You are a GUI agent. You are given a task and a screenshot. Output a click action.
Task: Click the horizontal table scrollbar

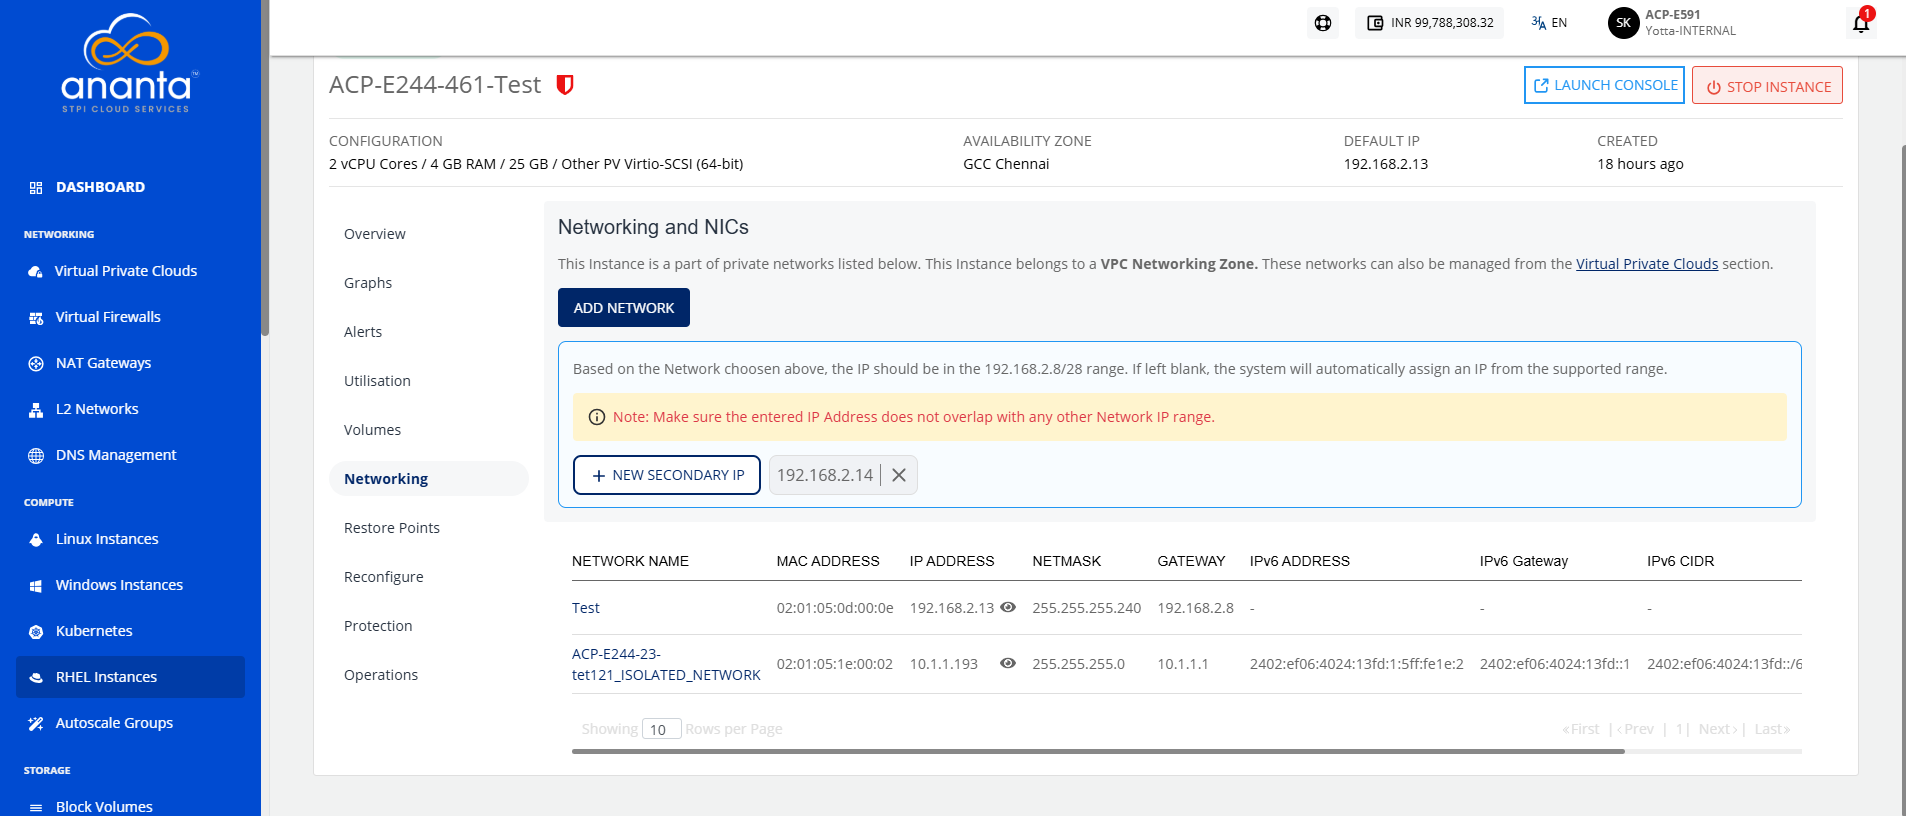[1098, 751]
